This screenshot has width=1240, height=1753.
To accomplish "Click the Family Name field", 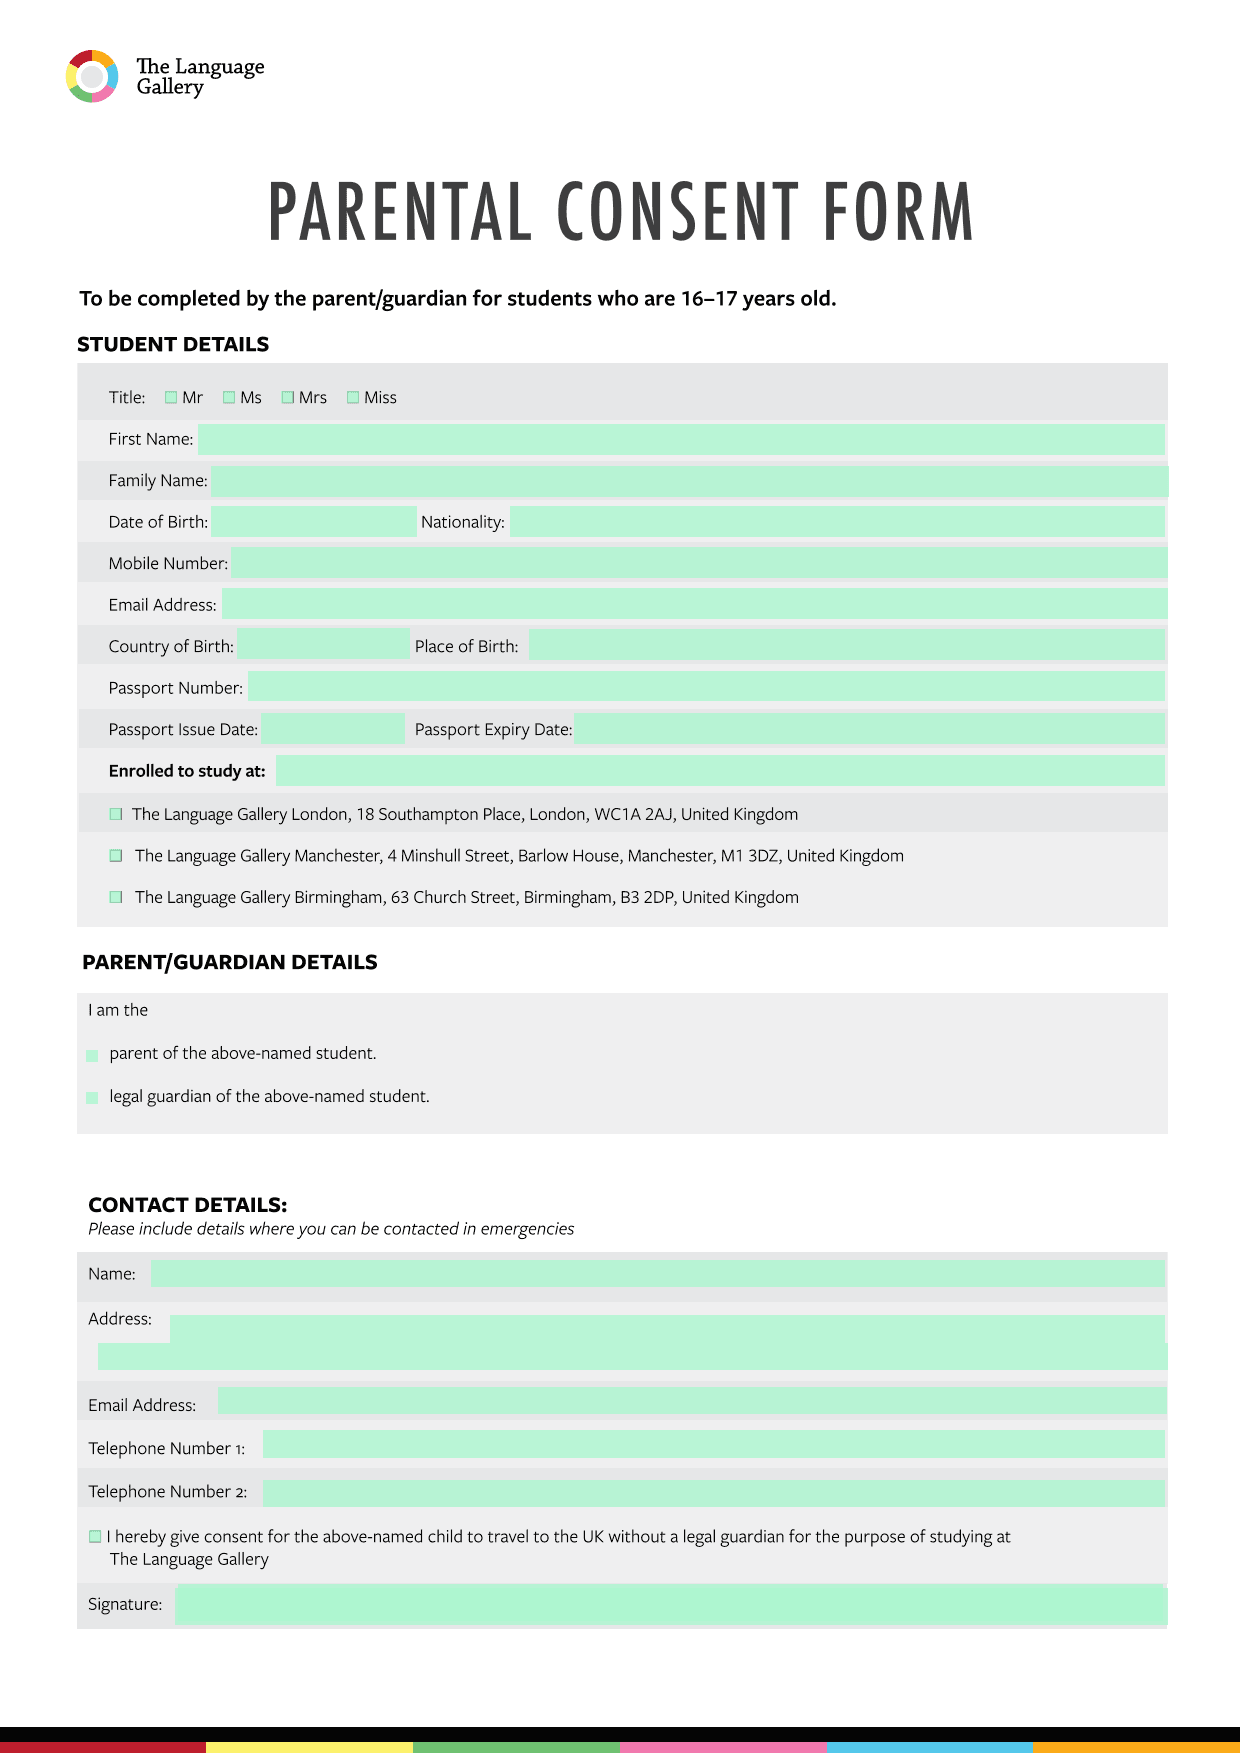I will coord(689,481).
